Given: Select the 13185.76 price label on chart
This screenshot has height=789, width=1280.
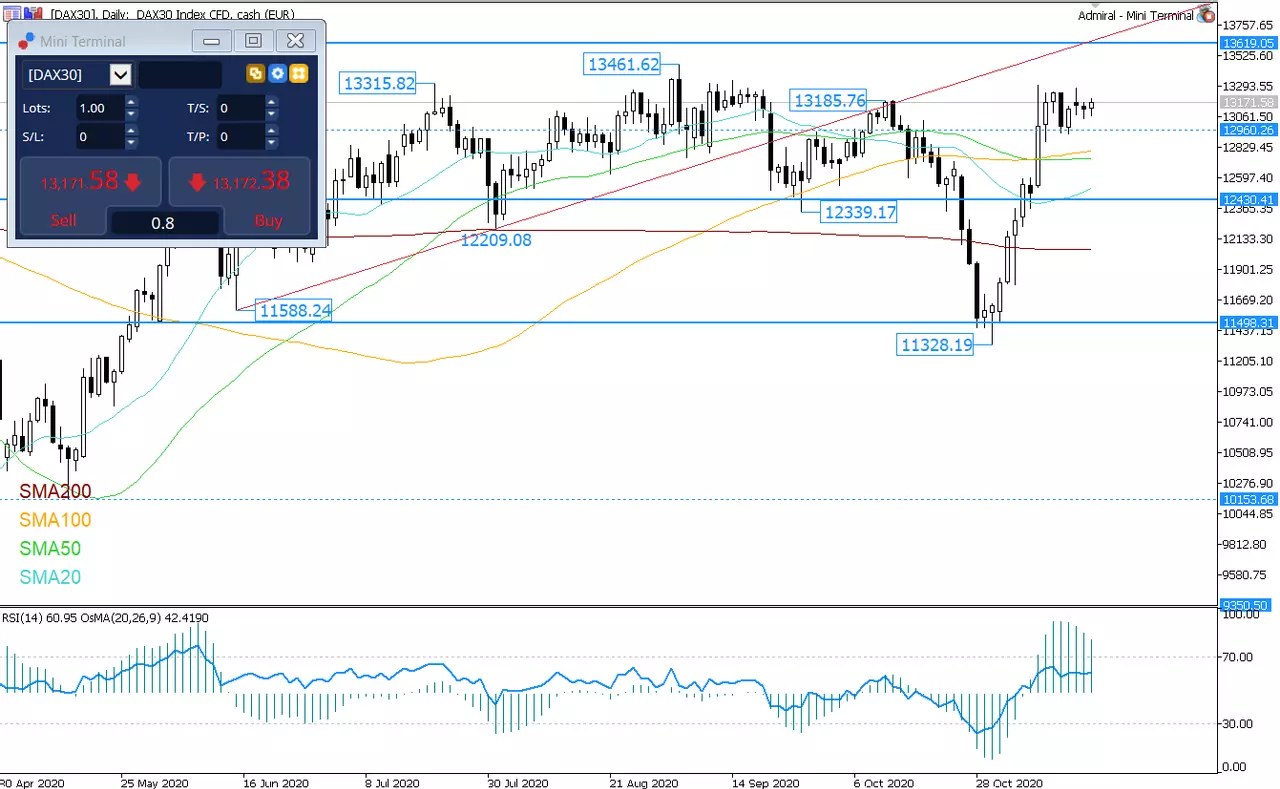Looking at the screenshot, I should 829,100.
